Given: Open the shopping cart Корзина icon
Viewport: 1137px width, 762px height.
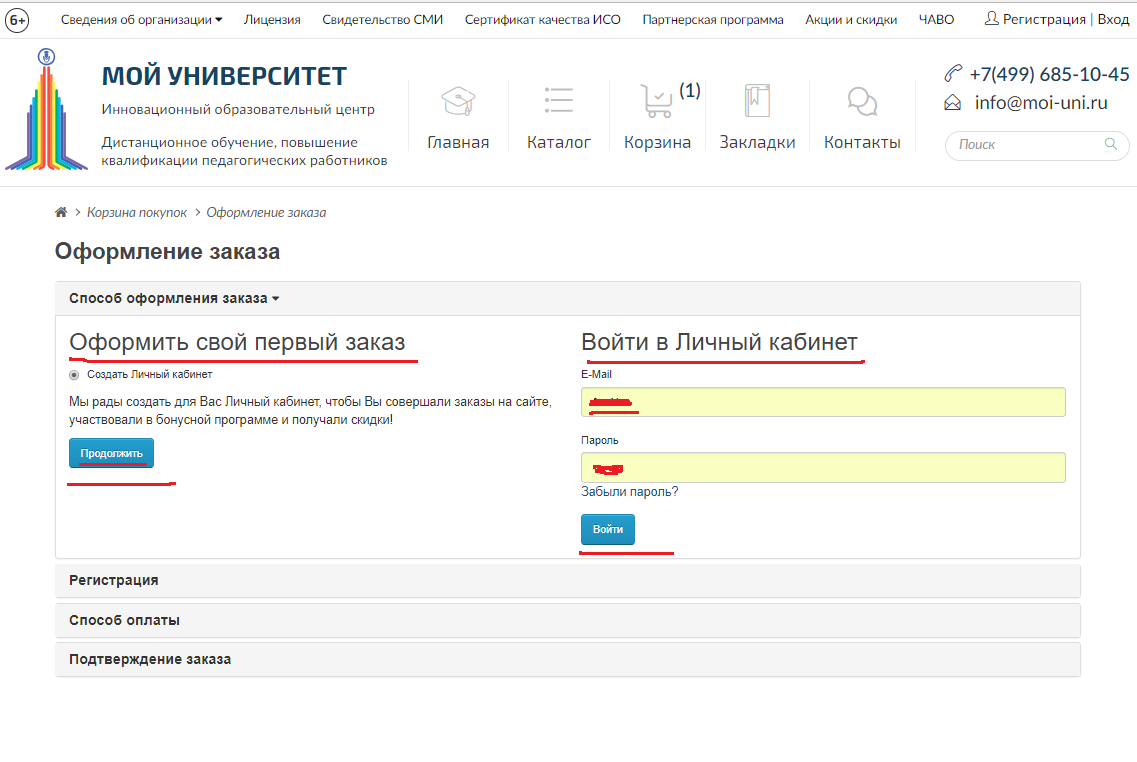Looking at the screenshot, I should coord(657,101).
